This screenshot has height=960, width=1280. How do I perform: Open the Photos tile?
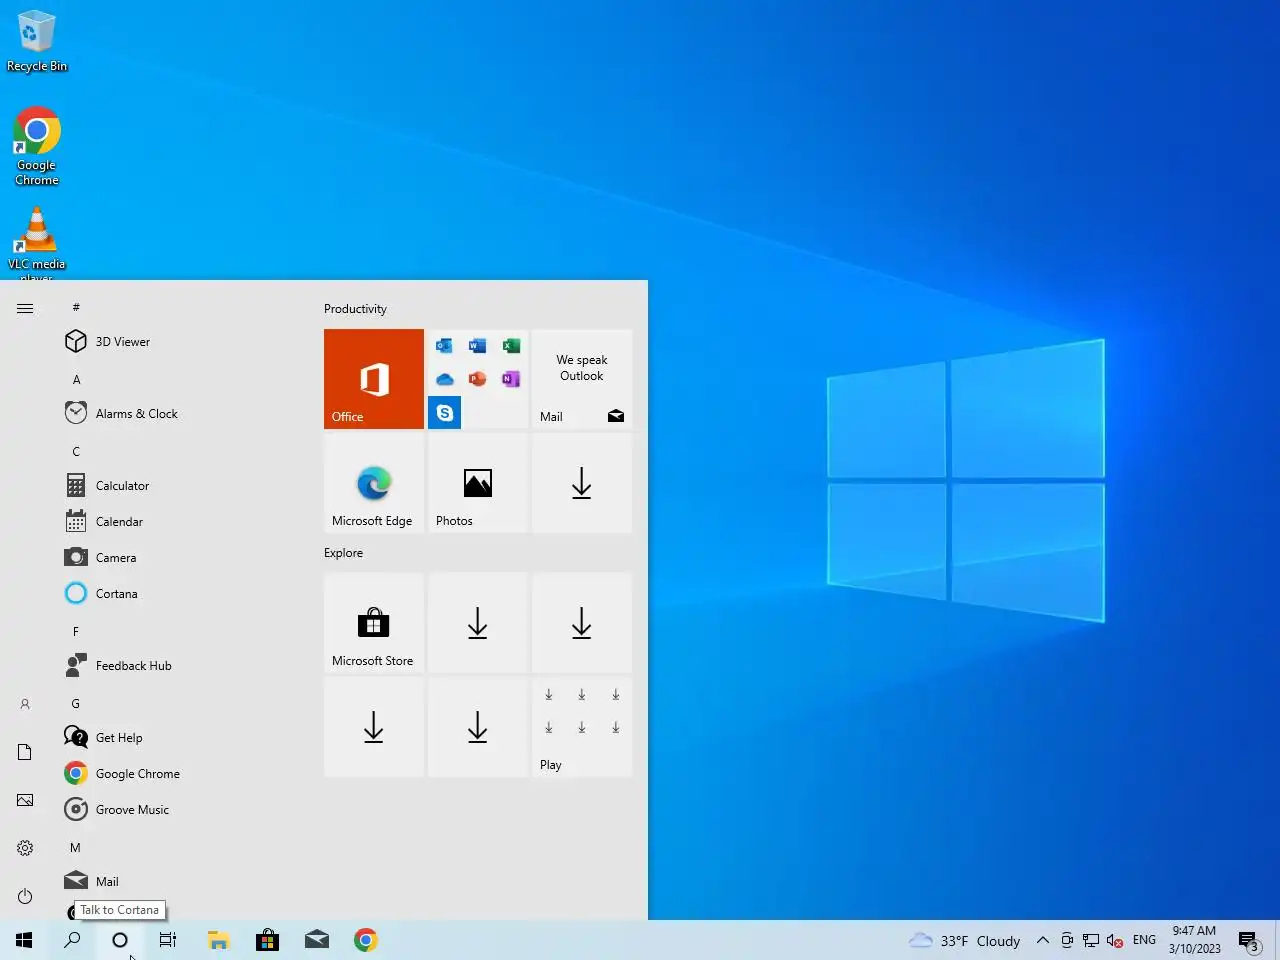click(477, 483)
